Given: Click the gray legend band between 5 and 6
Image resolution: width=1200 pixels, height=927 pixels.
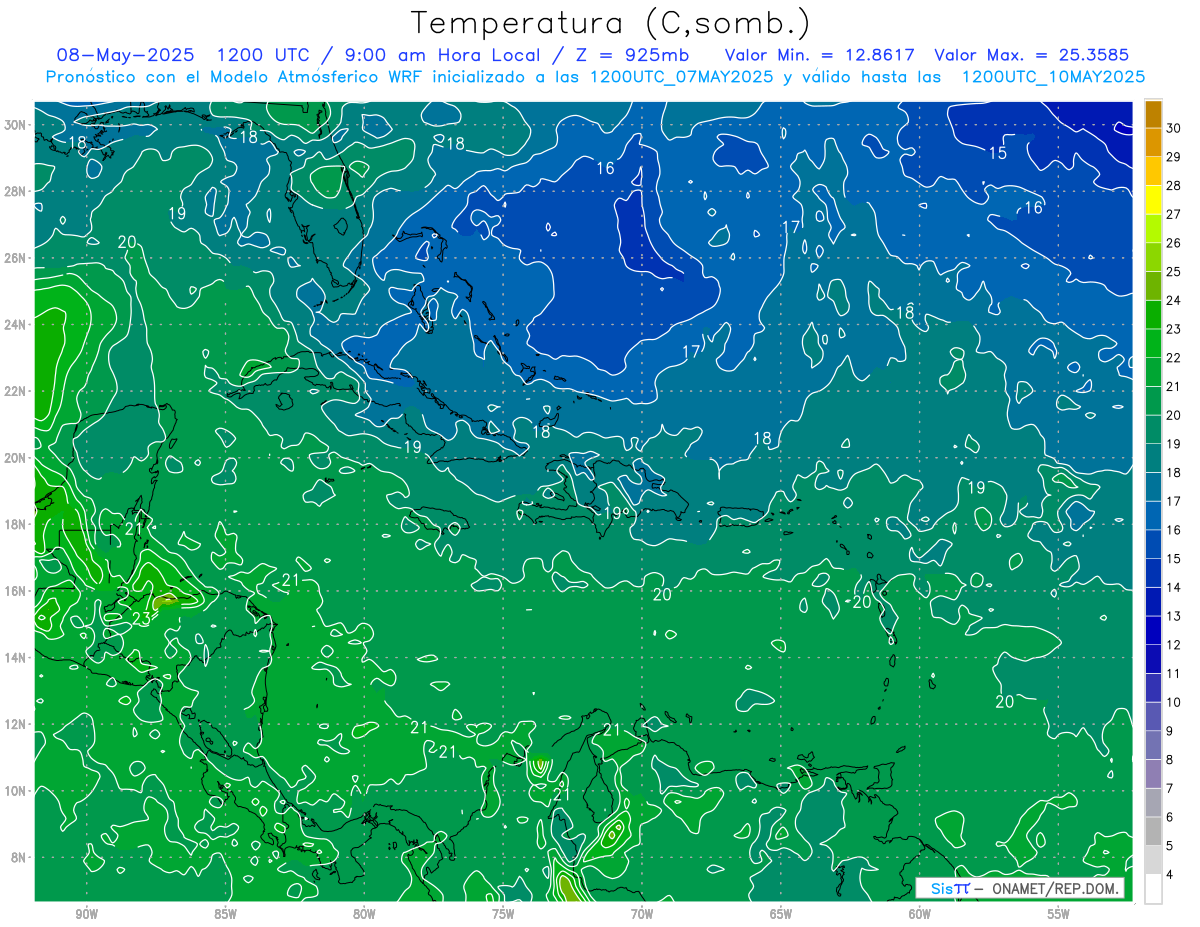Looking at the screenshot, I should 1153,831.
